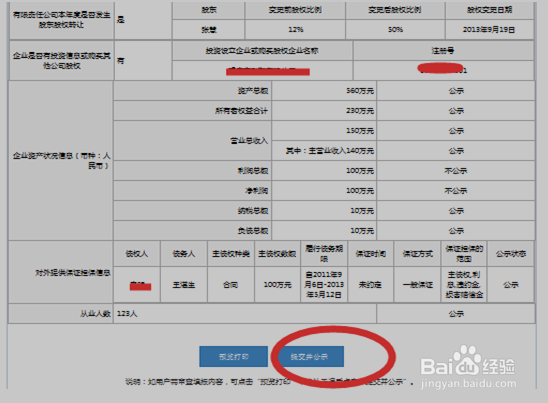Click the 主债权数额 column header
548x403 pixels.
point(277,254)
